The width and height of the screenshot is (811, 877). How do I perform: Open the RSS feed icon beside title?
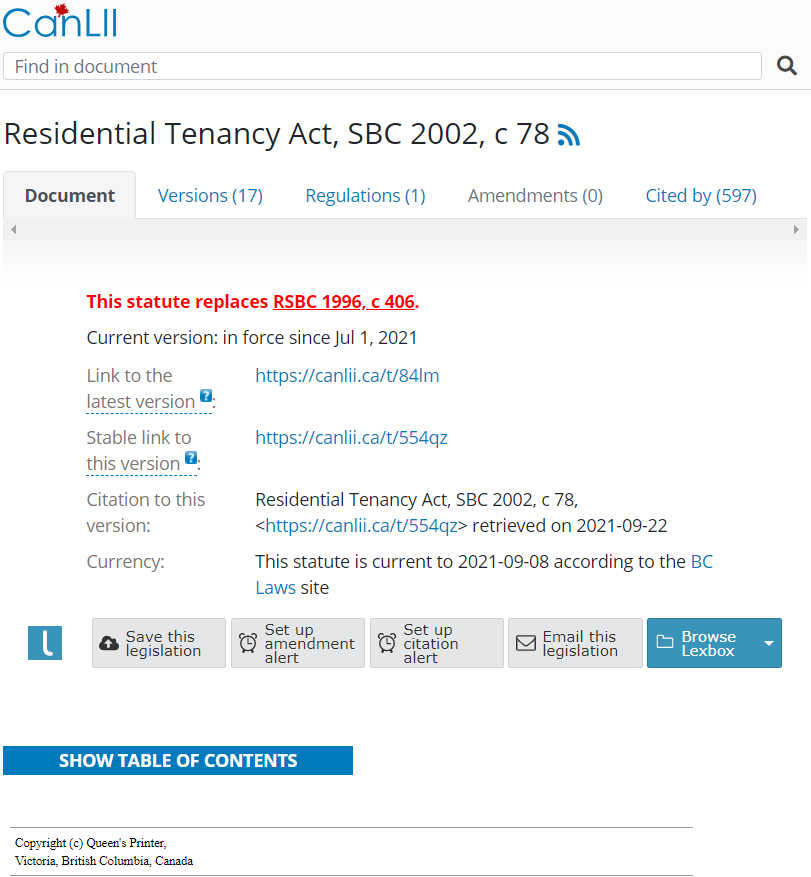click(569, 135)
